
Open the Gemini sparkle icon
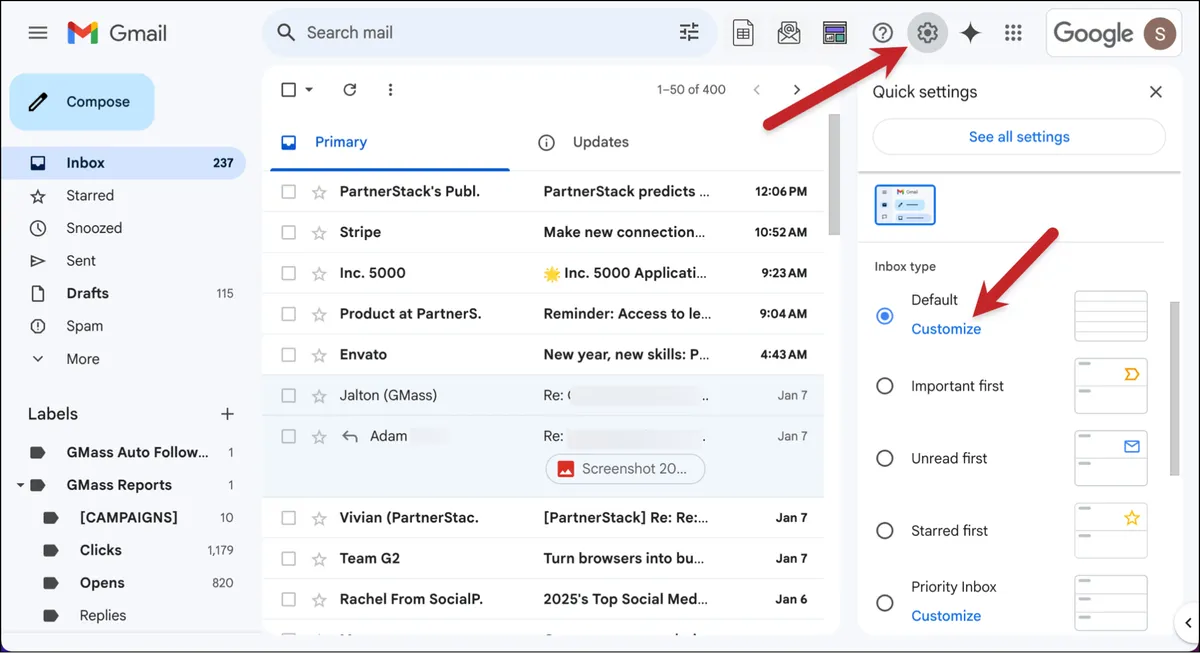click(970, 33)
